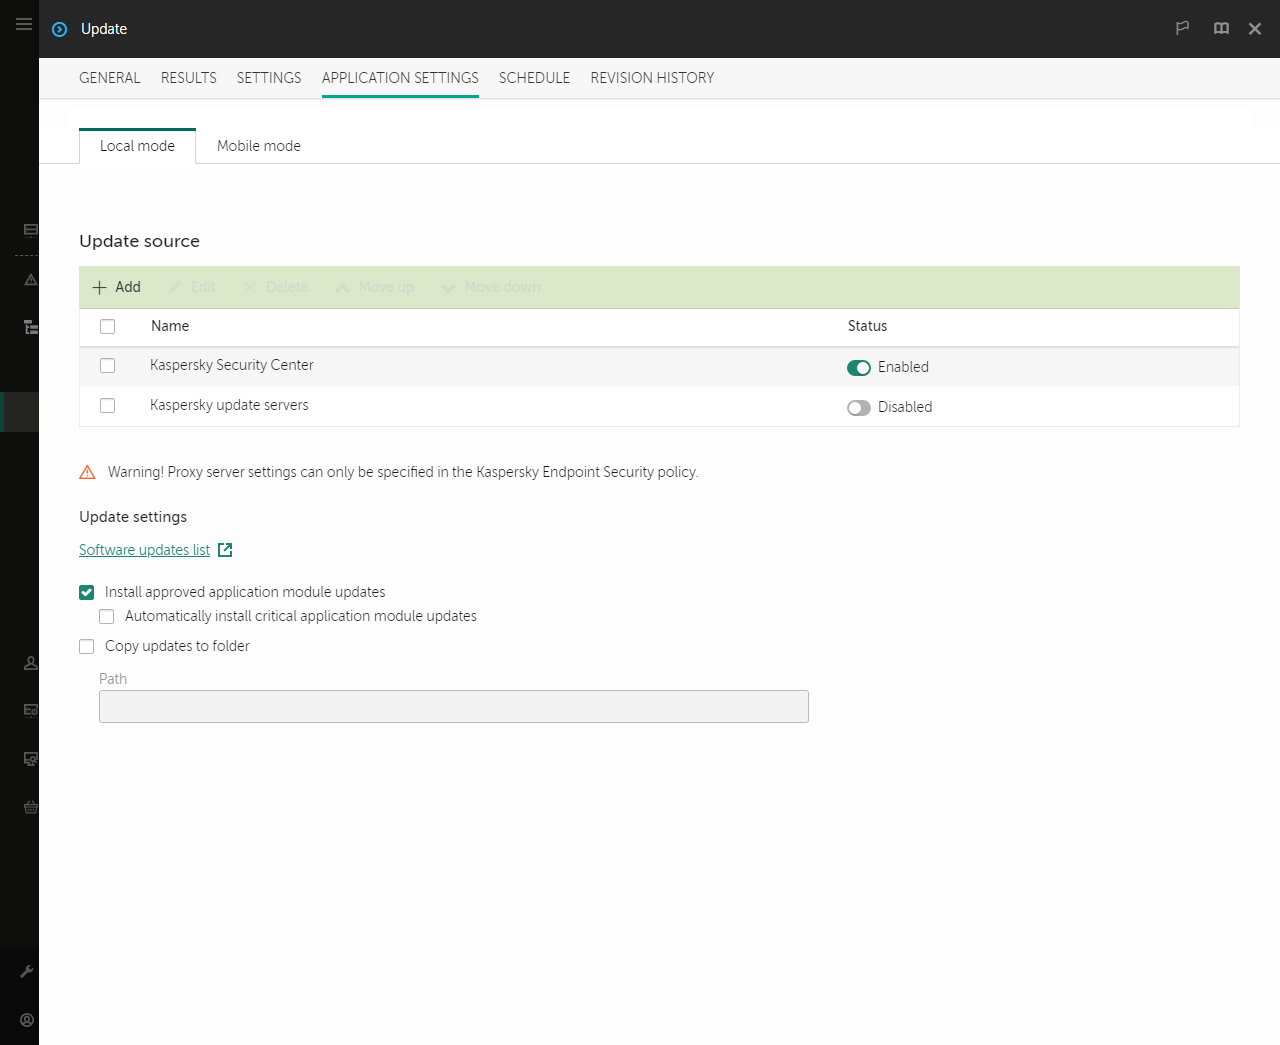Disable the Kaspersky Security Center source toggle

[x=859, y=367]
